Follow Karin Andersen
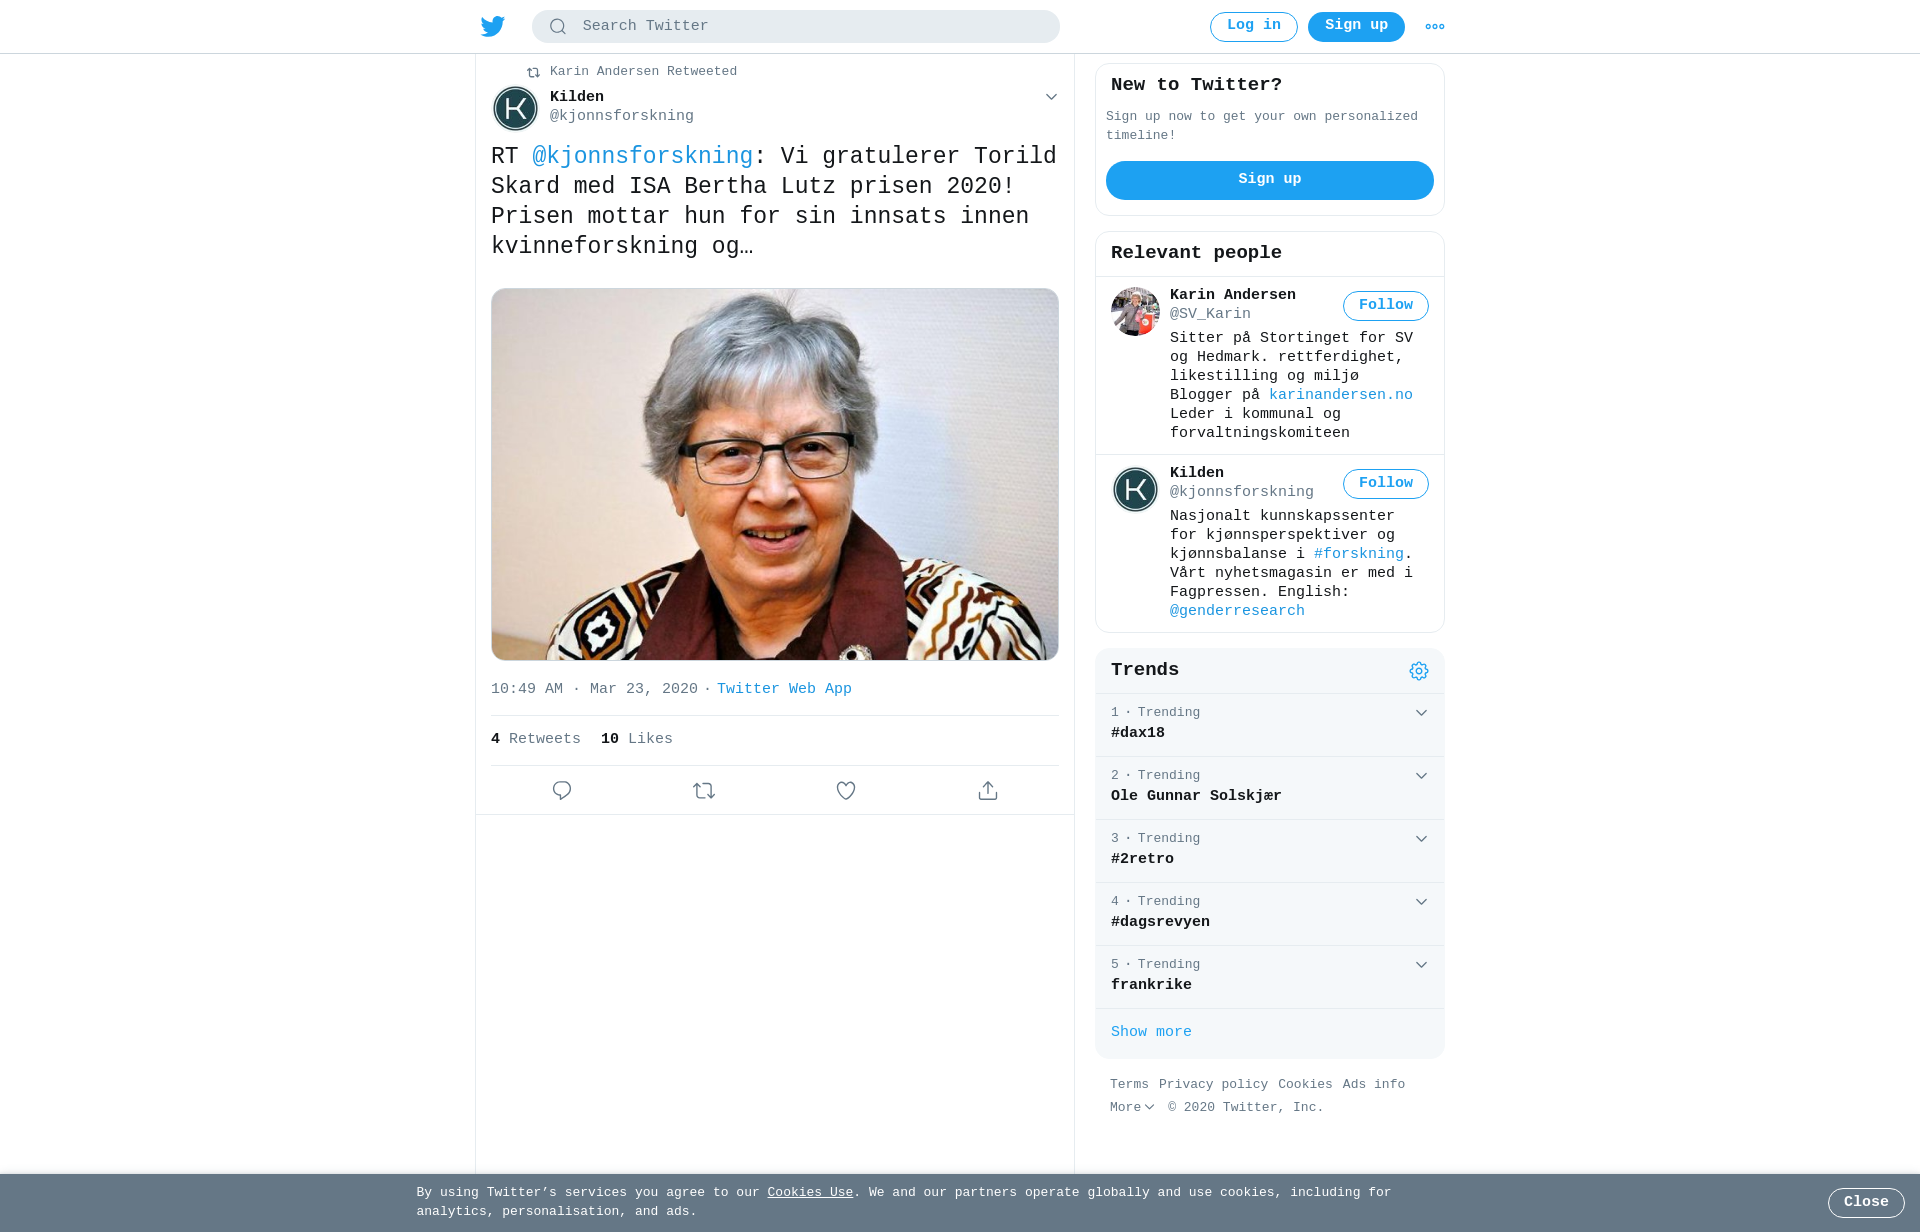This screenshot has width=1920, height=1232. pyautogui.click(x=1386, y=306)
